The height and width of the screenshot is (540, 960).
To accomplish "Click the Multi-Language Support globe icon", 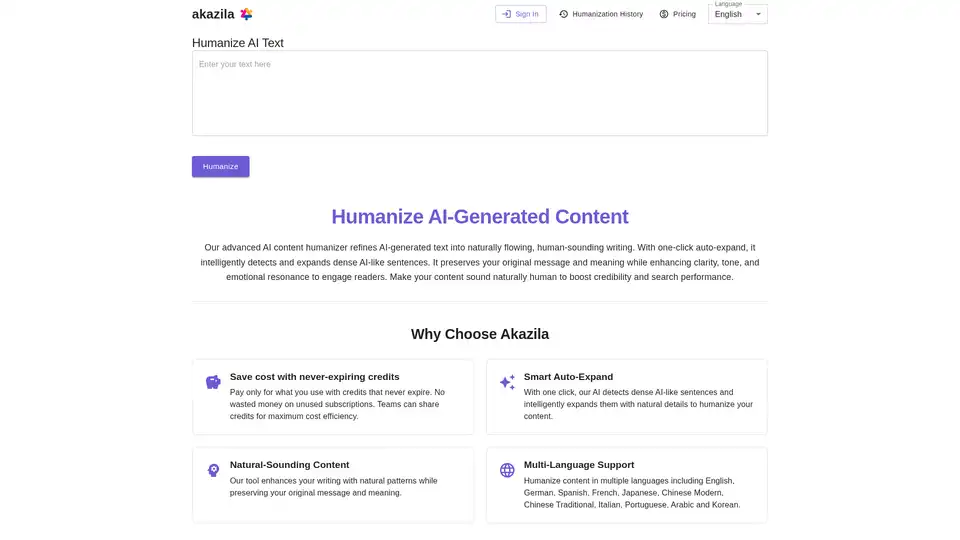I will click(507, 470).
